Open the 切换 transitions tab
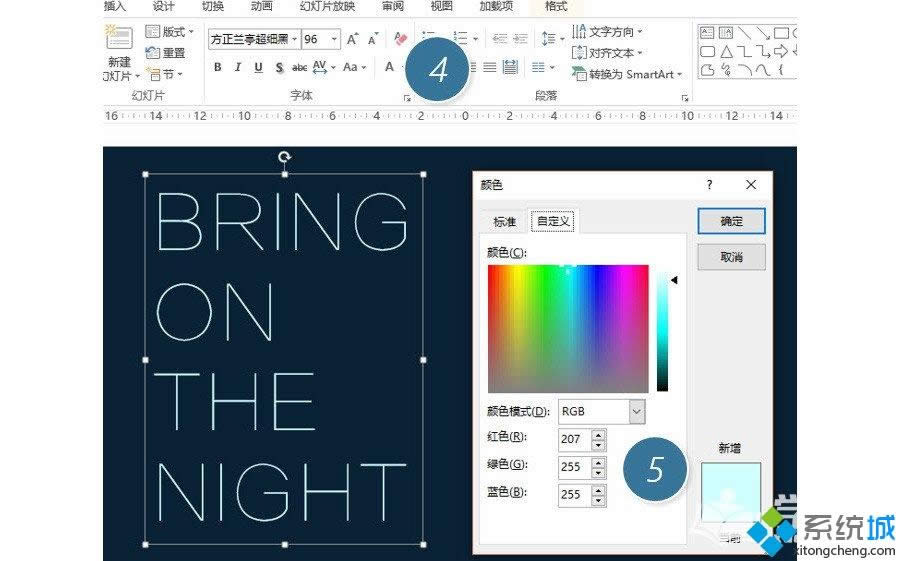This screenshot has height=561, width=900. pyautogui.click(x=212, y=6)
